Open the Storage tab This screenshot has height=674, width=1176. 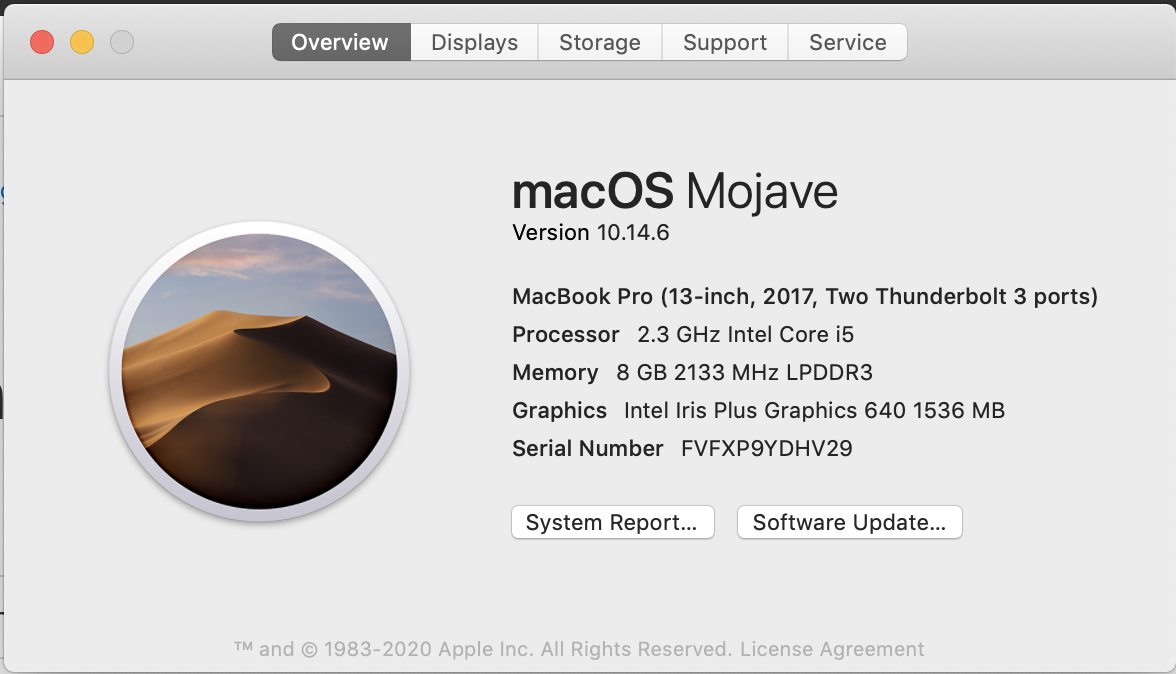(x=599, y=42)
